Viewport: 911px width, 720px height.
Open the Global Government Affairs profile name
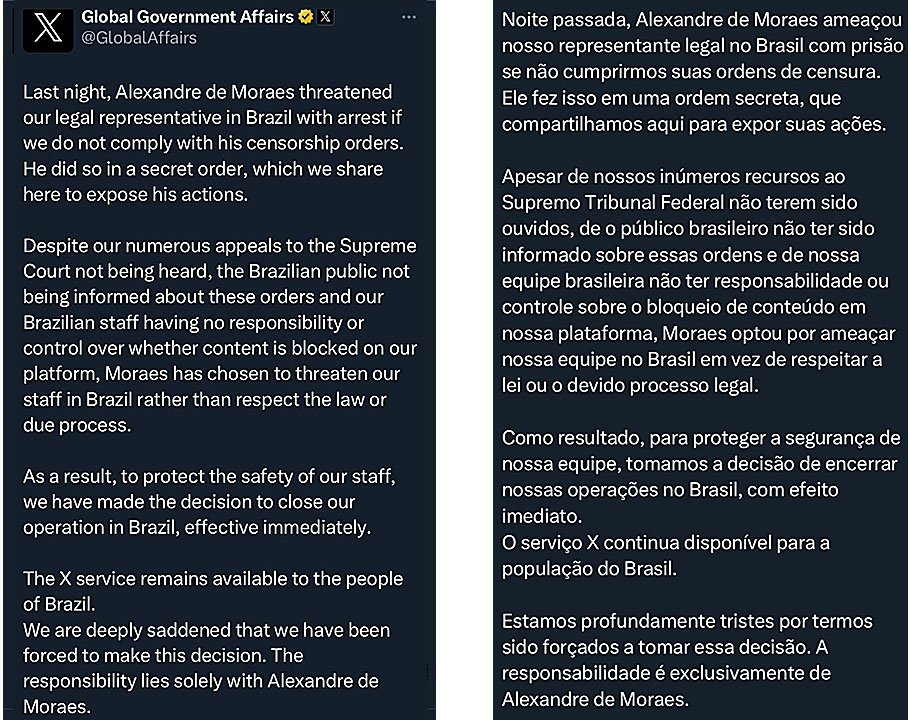click(x=187, y=17)
